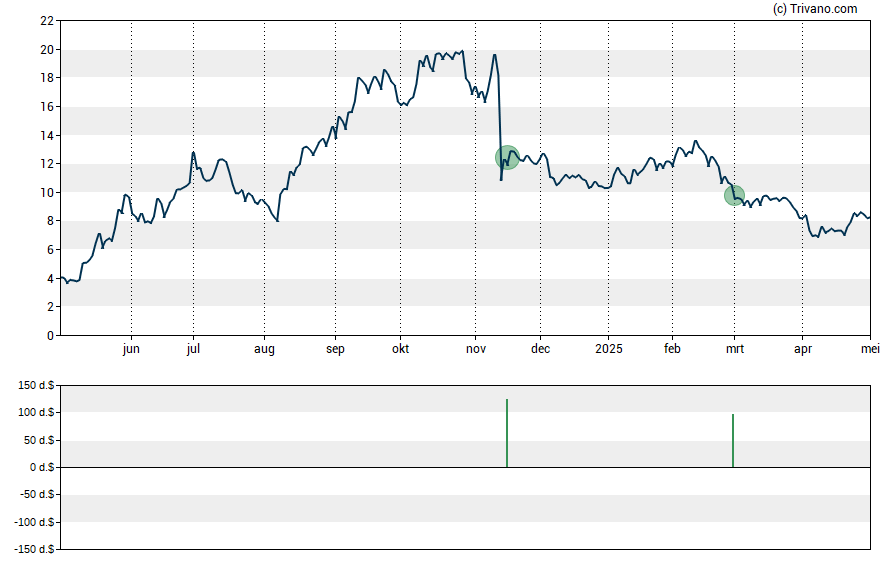Click the tall green bar in November
The image size is (888, 565).
point(507,433)
